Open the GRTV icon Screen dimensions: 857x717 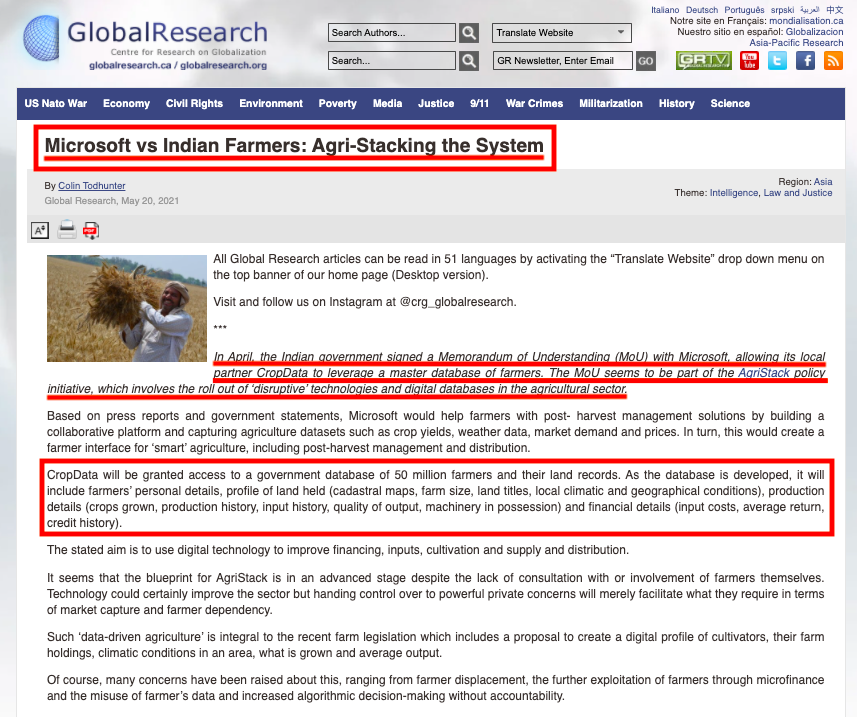pos(703,60)
